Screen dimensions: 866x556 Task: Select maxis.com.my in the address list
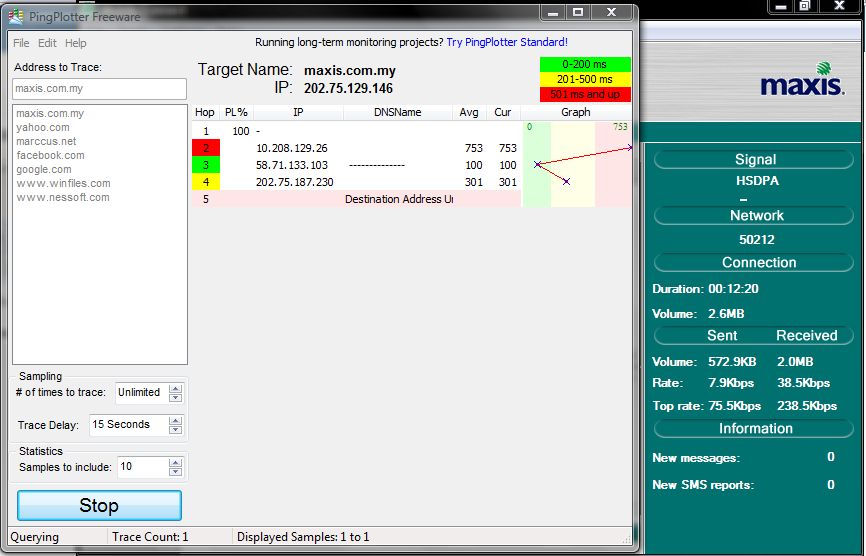click(50, 113)
